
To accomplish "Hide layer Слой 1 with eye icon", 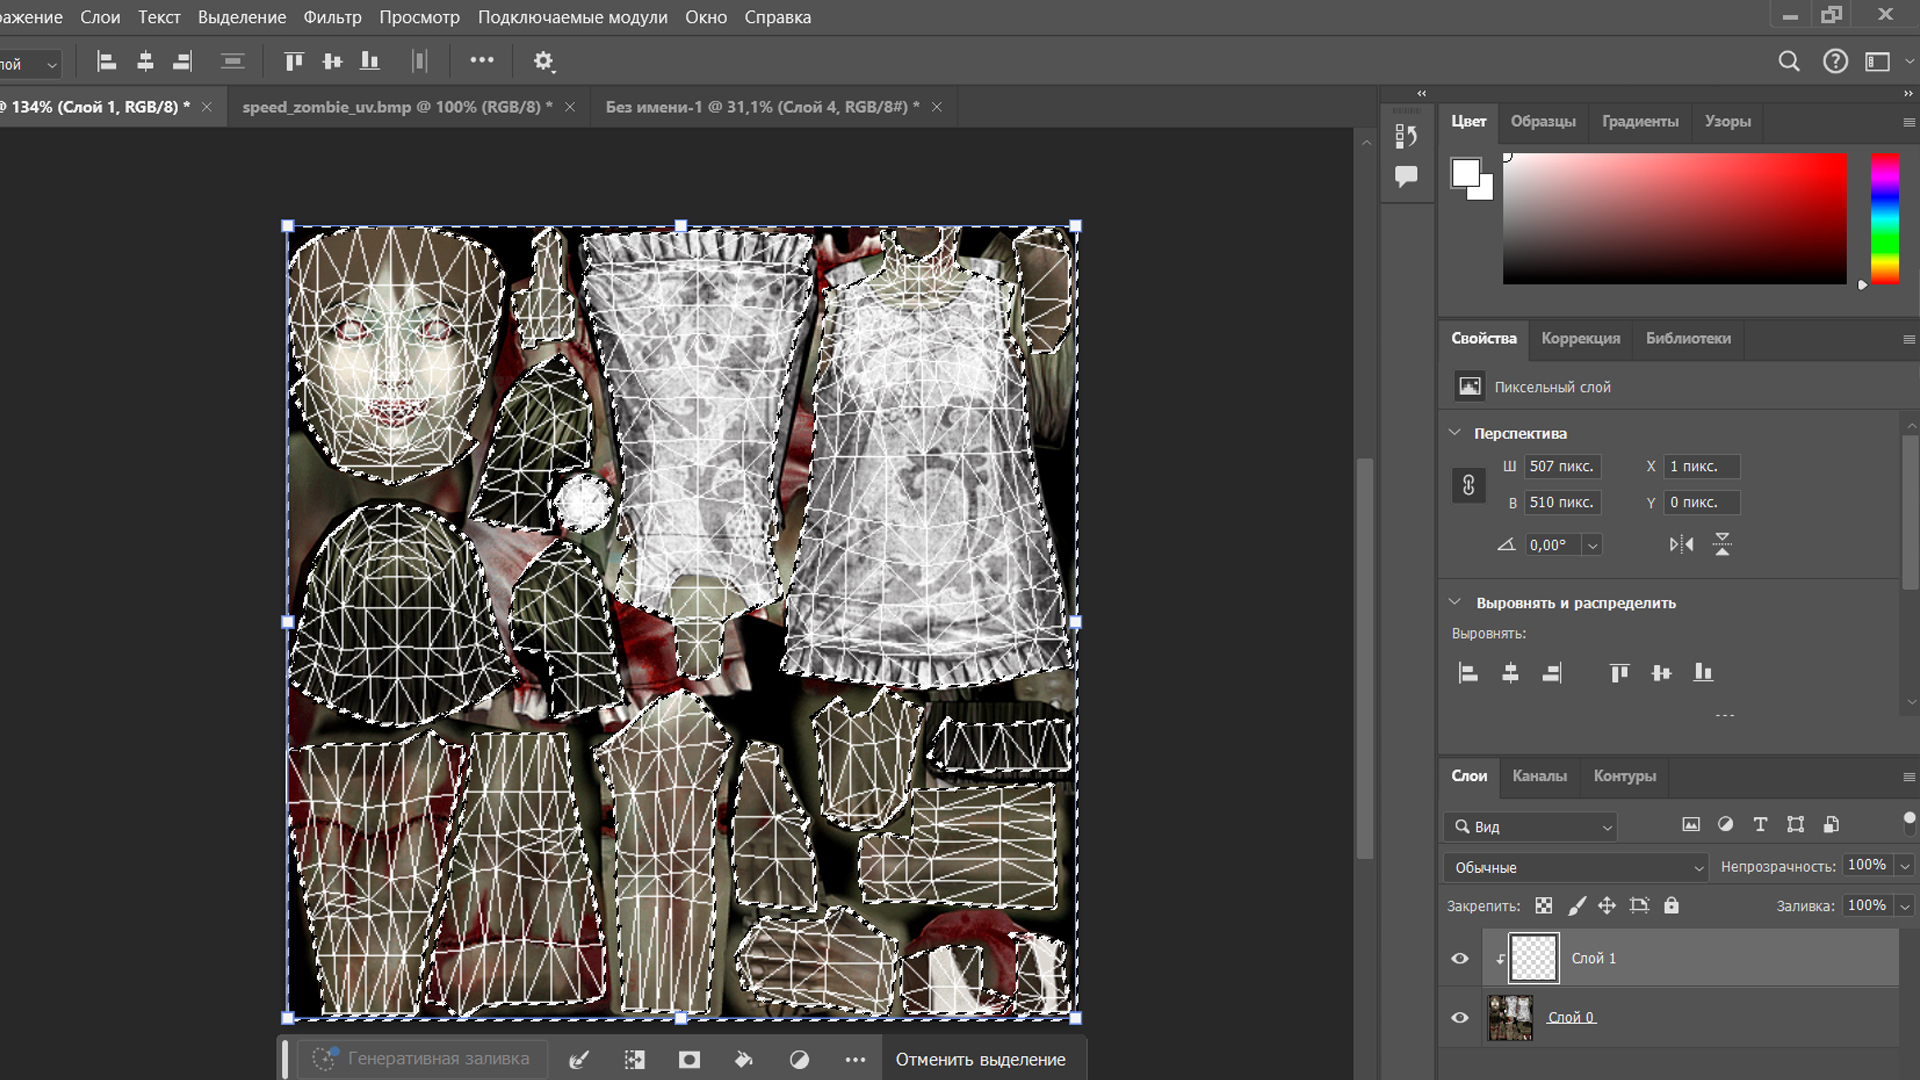I will point(1460,958).
